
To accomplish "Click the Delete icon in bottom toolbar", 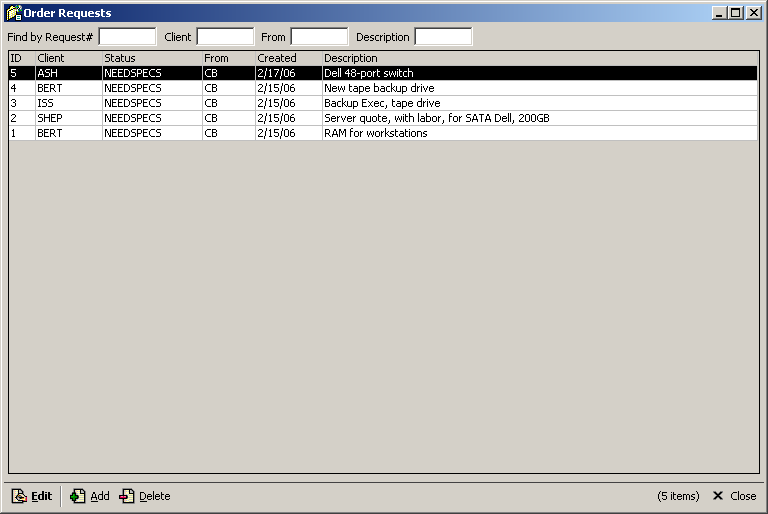I will click(127, 496).
